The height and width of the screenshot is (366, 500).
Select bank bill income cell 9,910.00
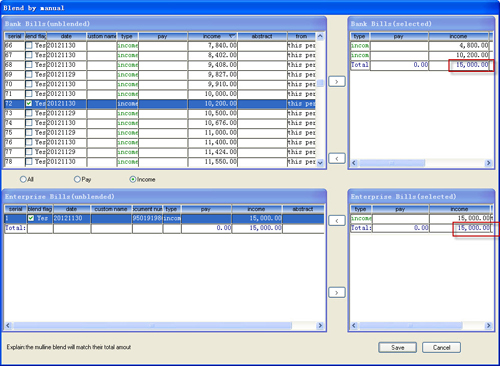[213, 84]
